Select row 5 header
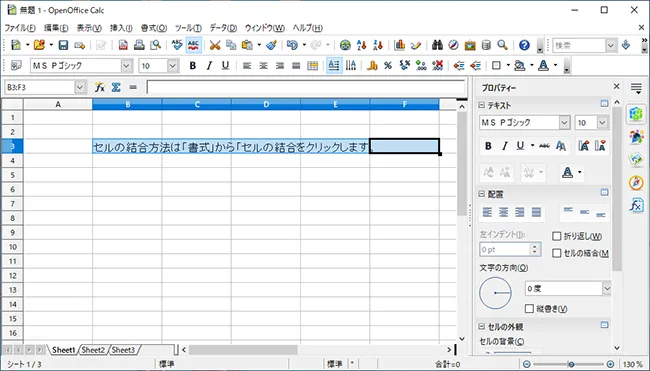 [x=12, y=175]
